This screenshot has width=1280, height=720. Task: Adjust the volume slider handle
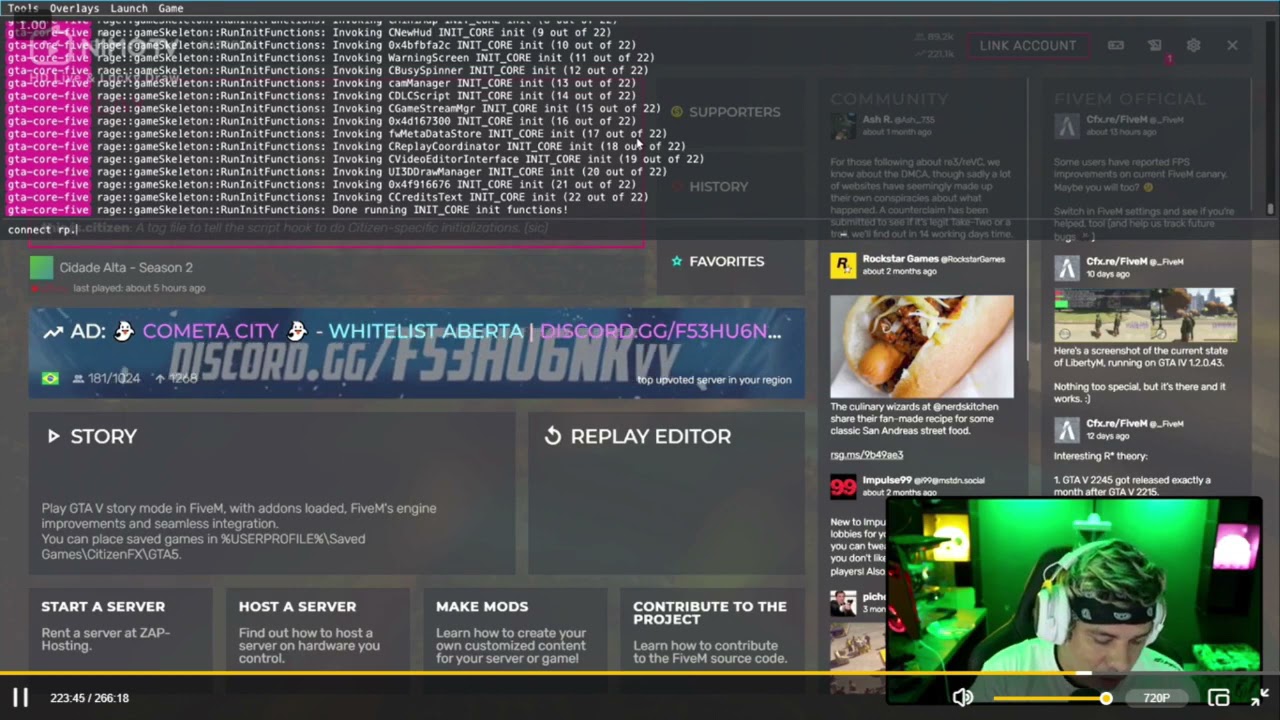click(1106, 698)
